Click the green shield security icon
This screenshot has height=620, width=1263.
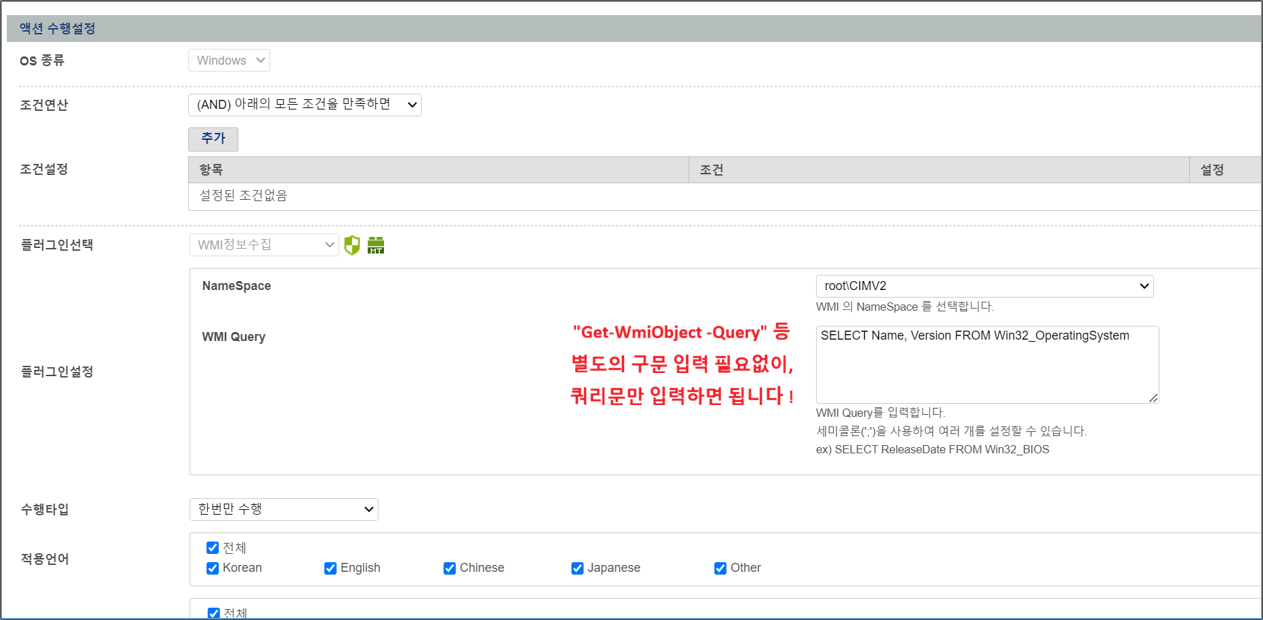pos(352,244)
